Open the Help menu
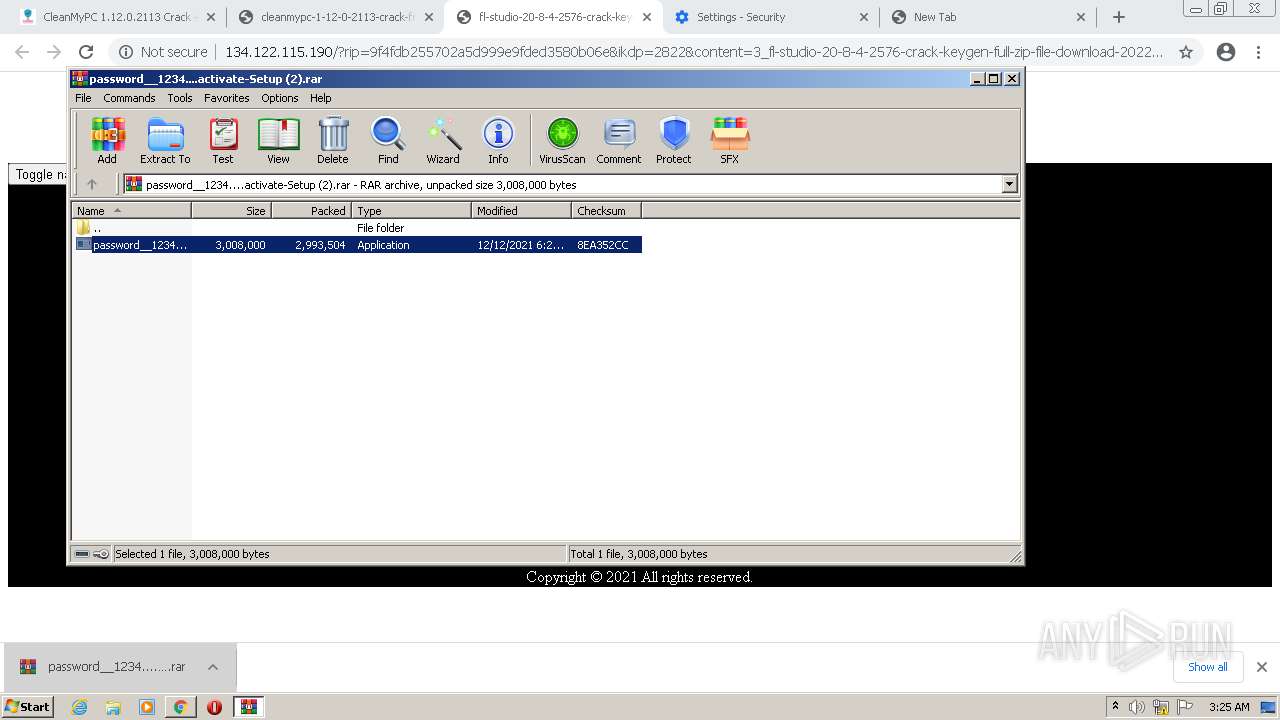 [x=320, y=98]
